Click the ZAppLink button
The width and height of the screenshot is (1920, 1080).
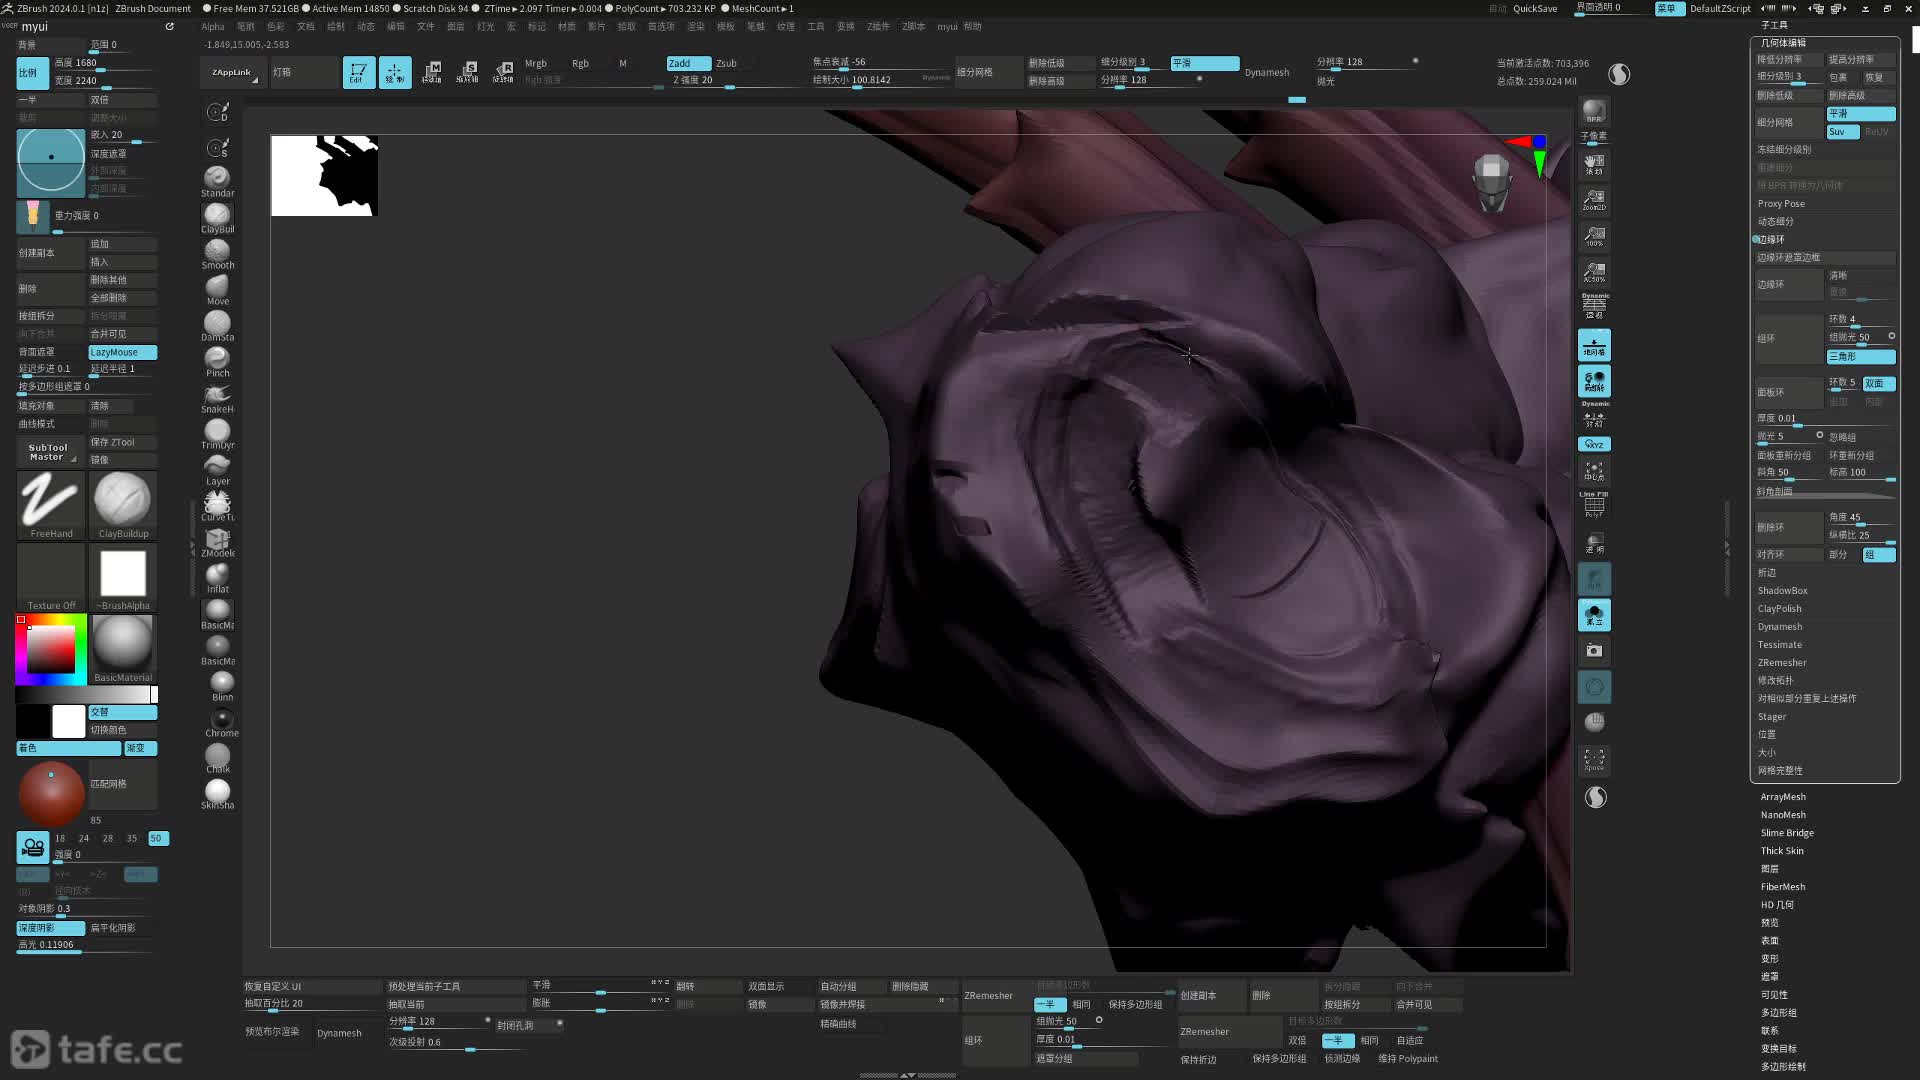pos(232,72)
